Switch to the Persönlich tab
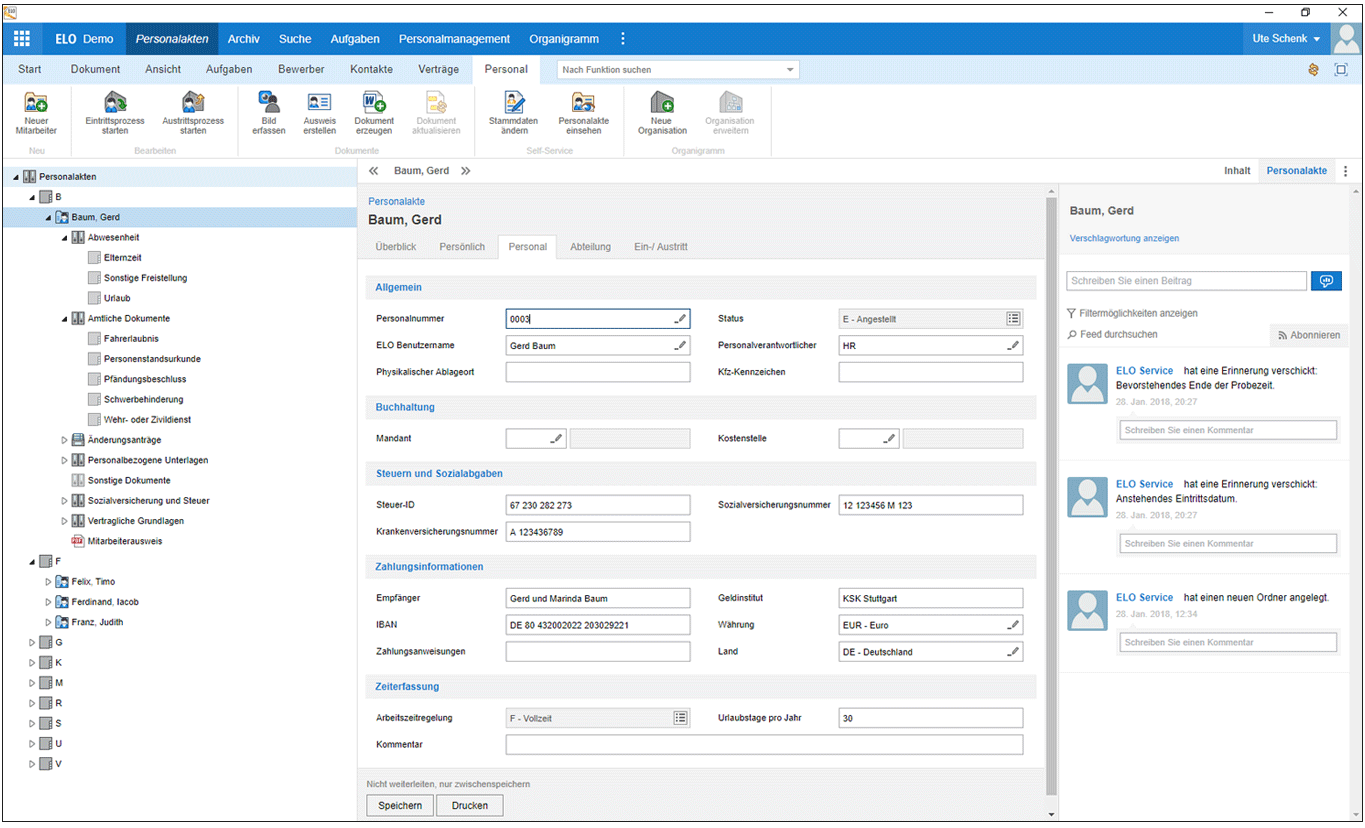Image resolution: width=1365 pixels, height=828 pixels. (464, 246)
